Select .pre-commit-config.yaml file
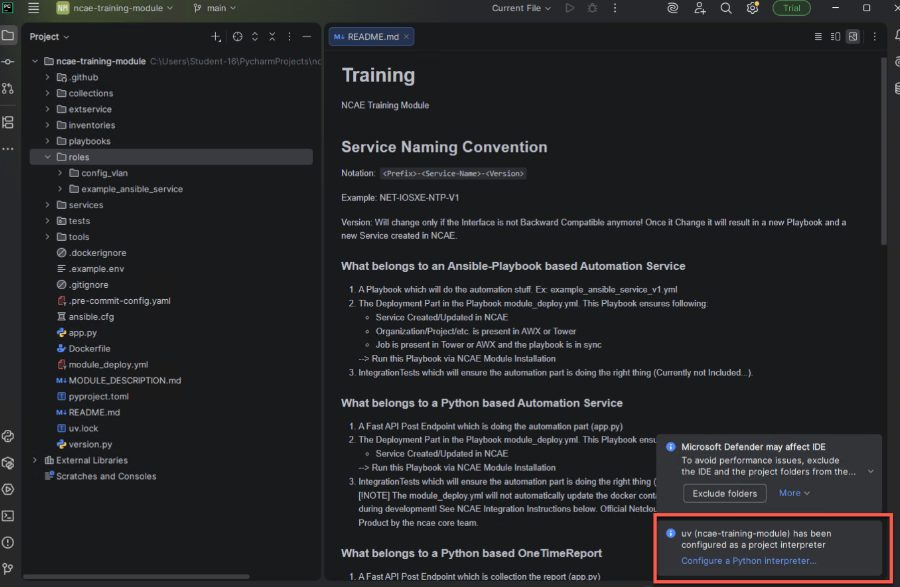Viewport: 900px width, 587px height. [x=114, y=301]
